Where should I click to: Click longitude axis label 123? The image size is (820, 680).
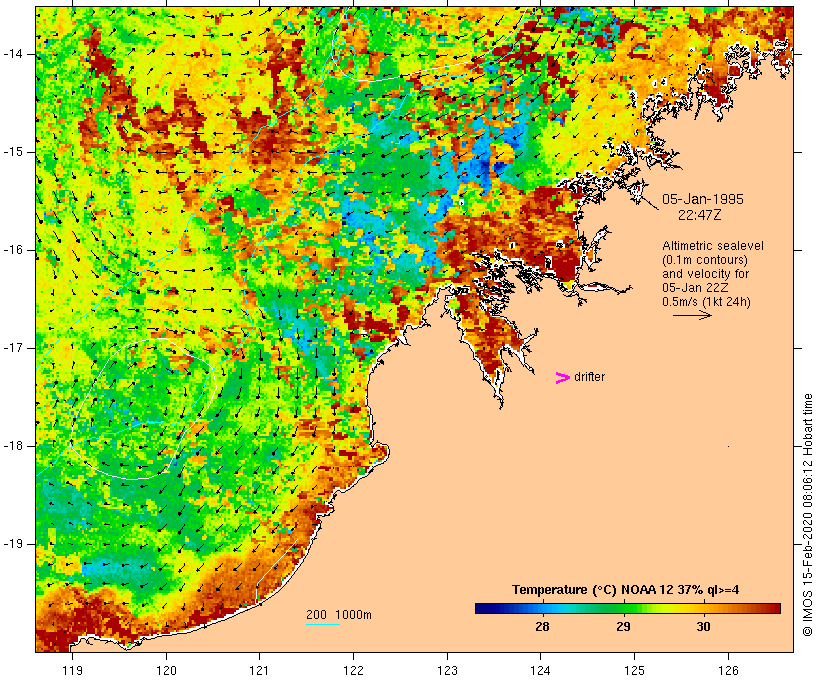pos(447,670)
